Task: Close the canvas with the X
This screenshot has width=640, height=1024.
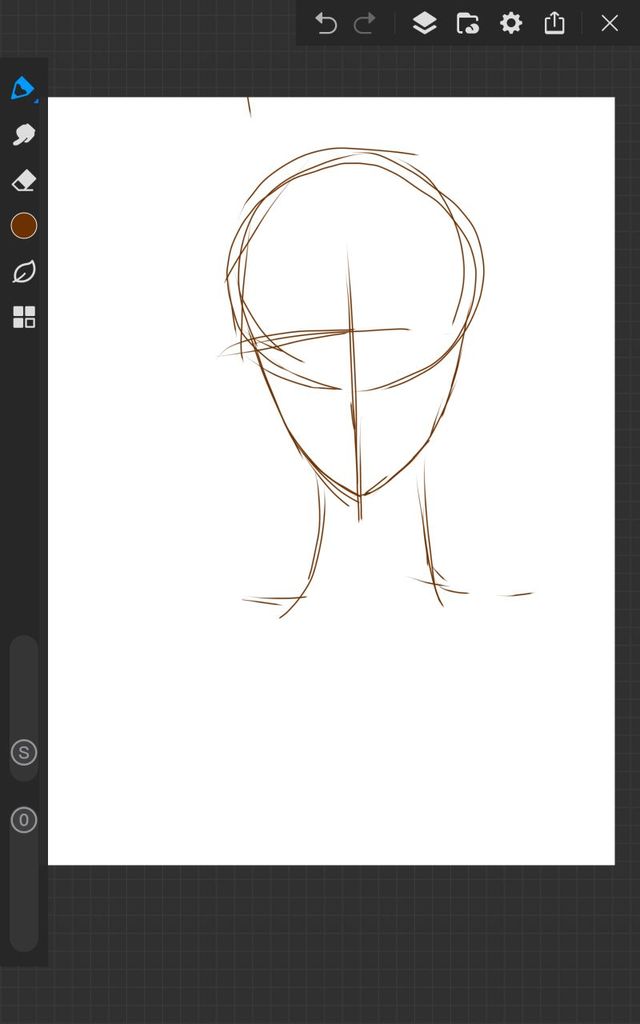Action: point(609,23)
